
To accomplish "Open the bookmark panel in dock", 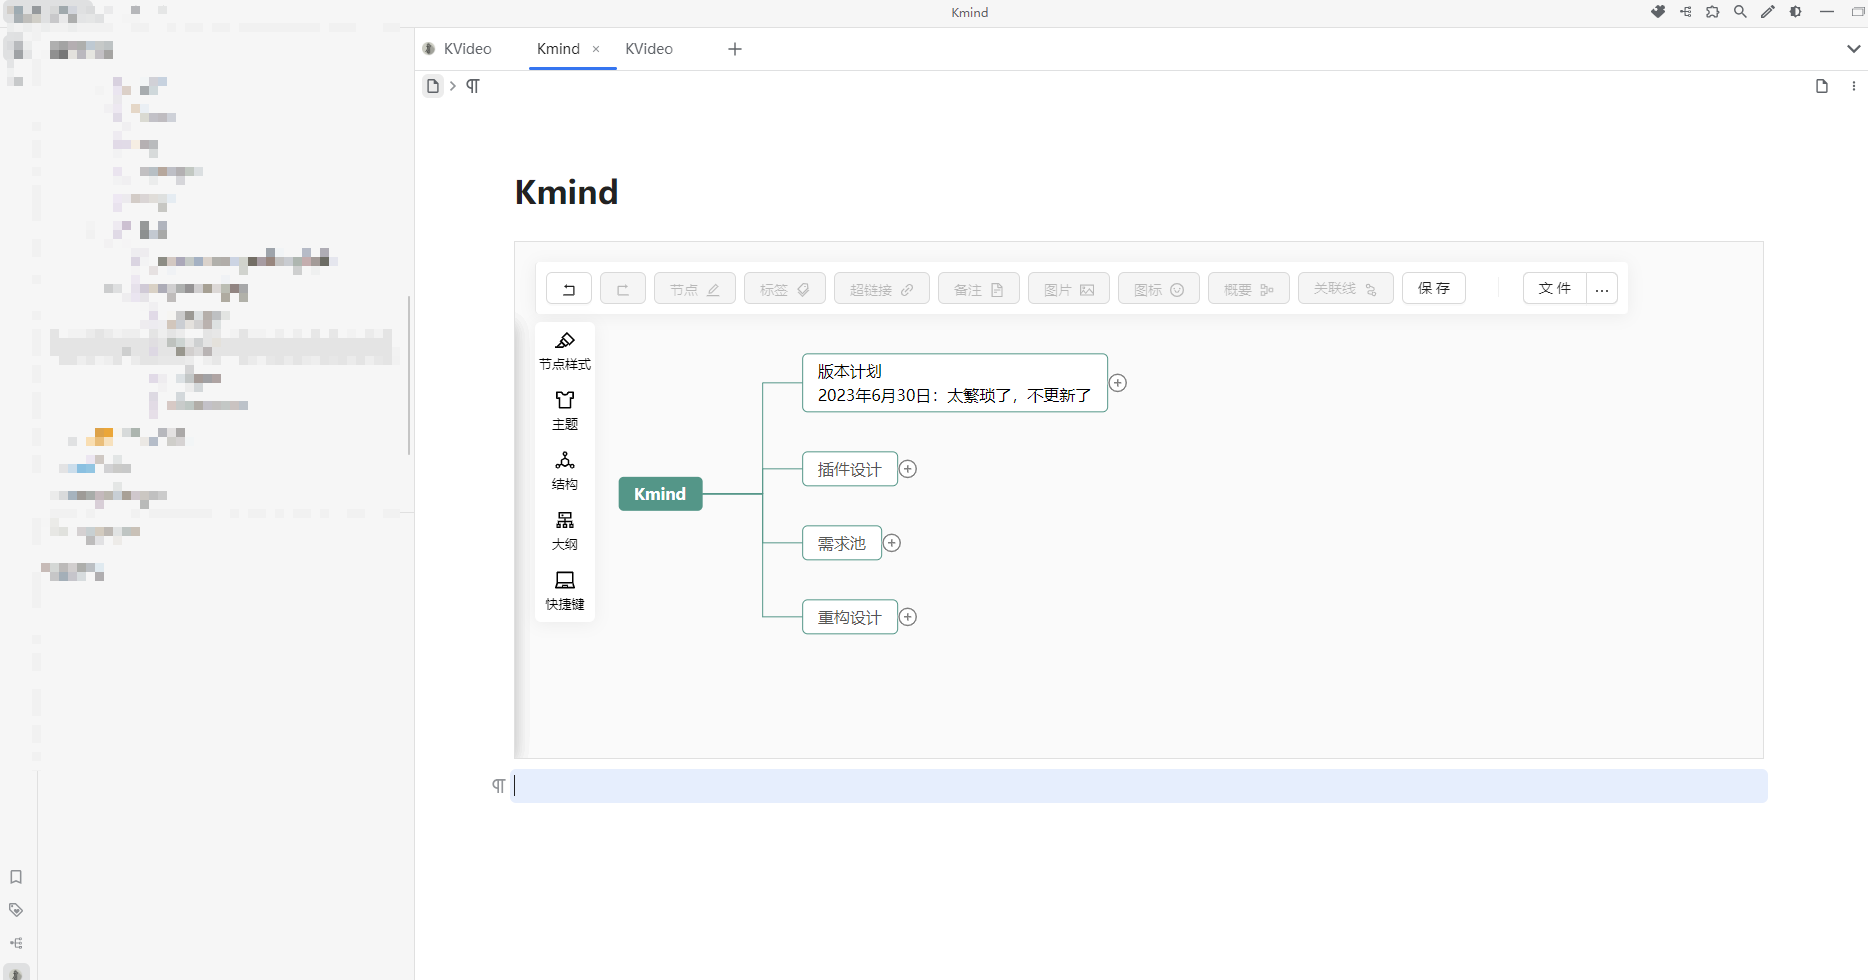I will click(x=16, y=877).
